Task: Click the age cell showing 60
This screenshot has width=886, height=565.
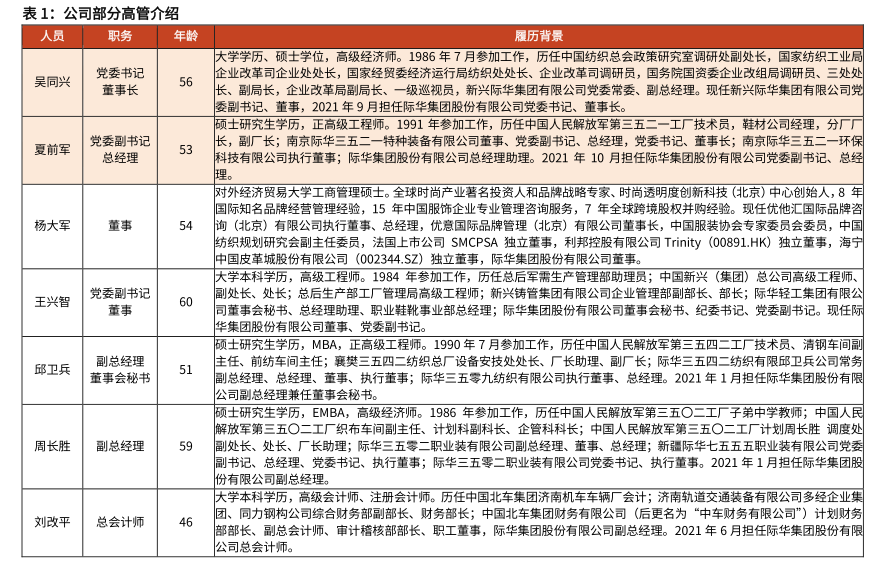Action: [186, 301]
